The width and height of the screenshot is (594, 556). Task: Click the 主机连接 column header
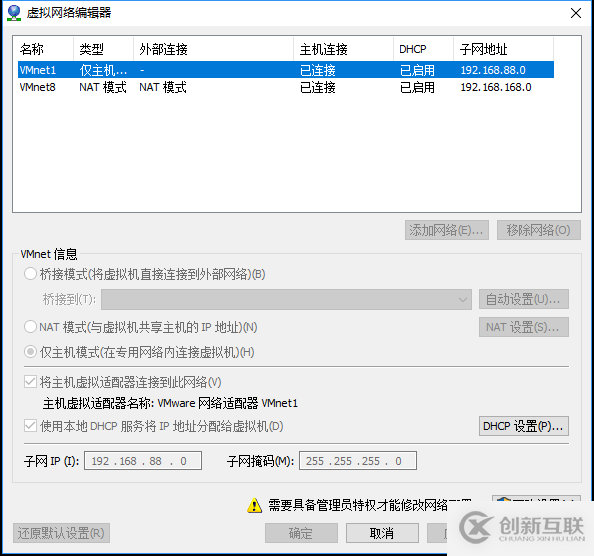point(343,49)
